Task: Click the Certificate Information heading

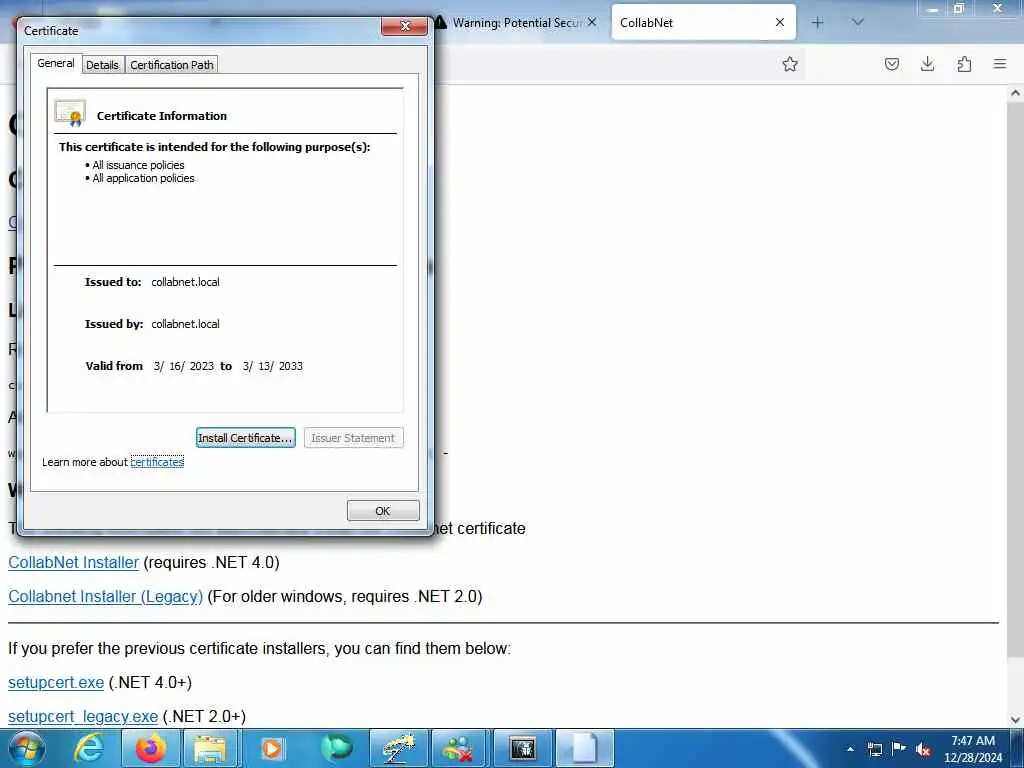Action: (x=162, y=116)
